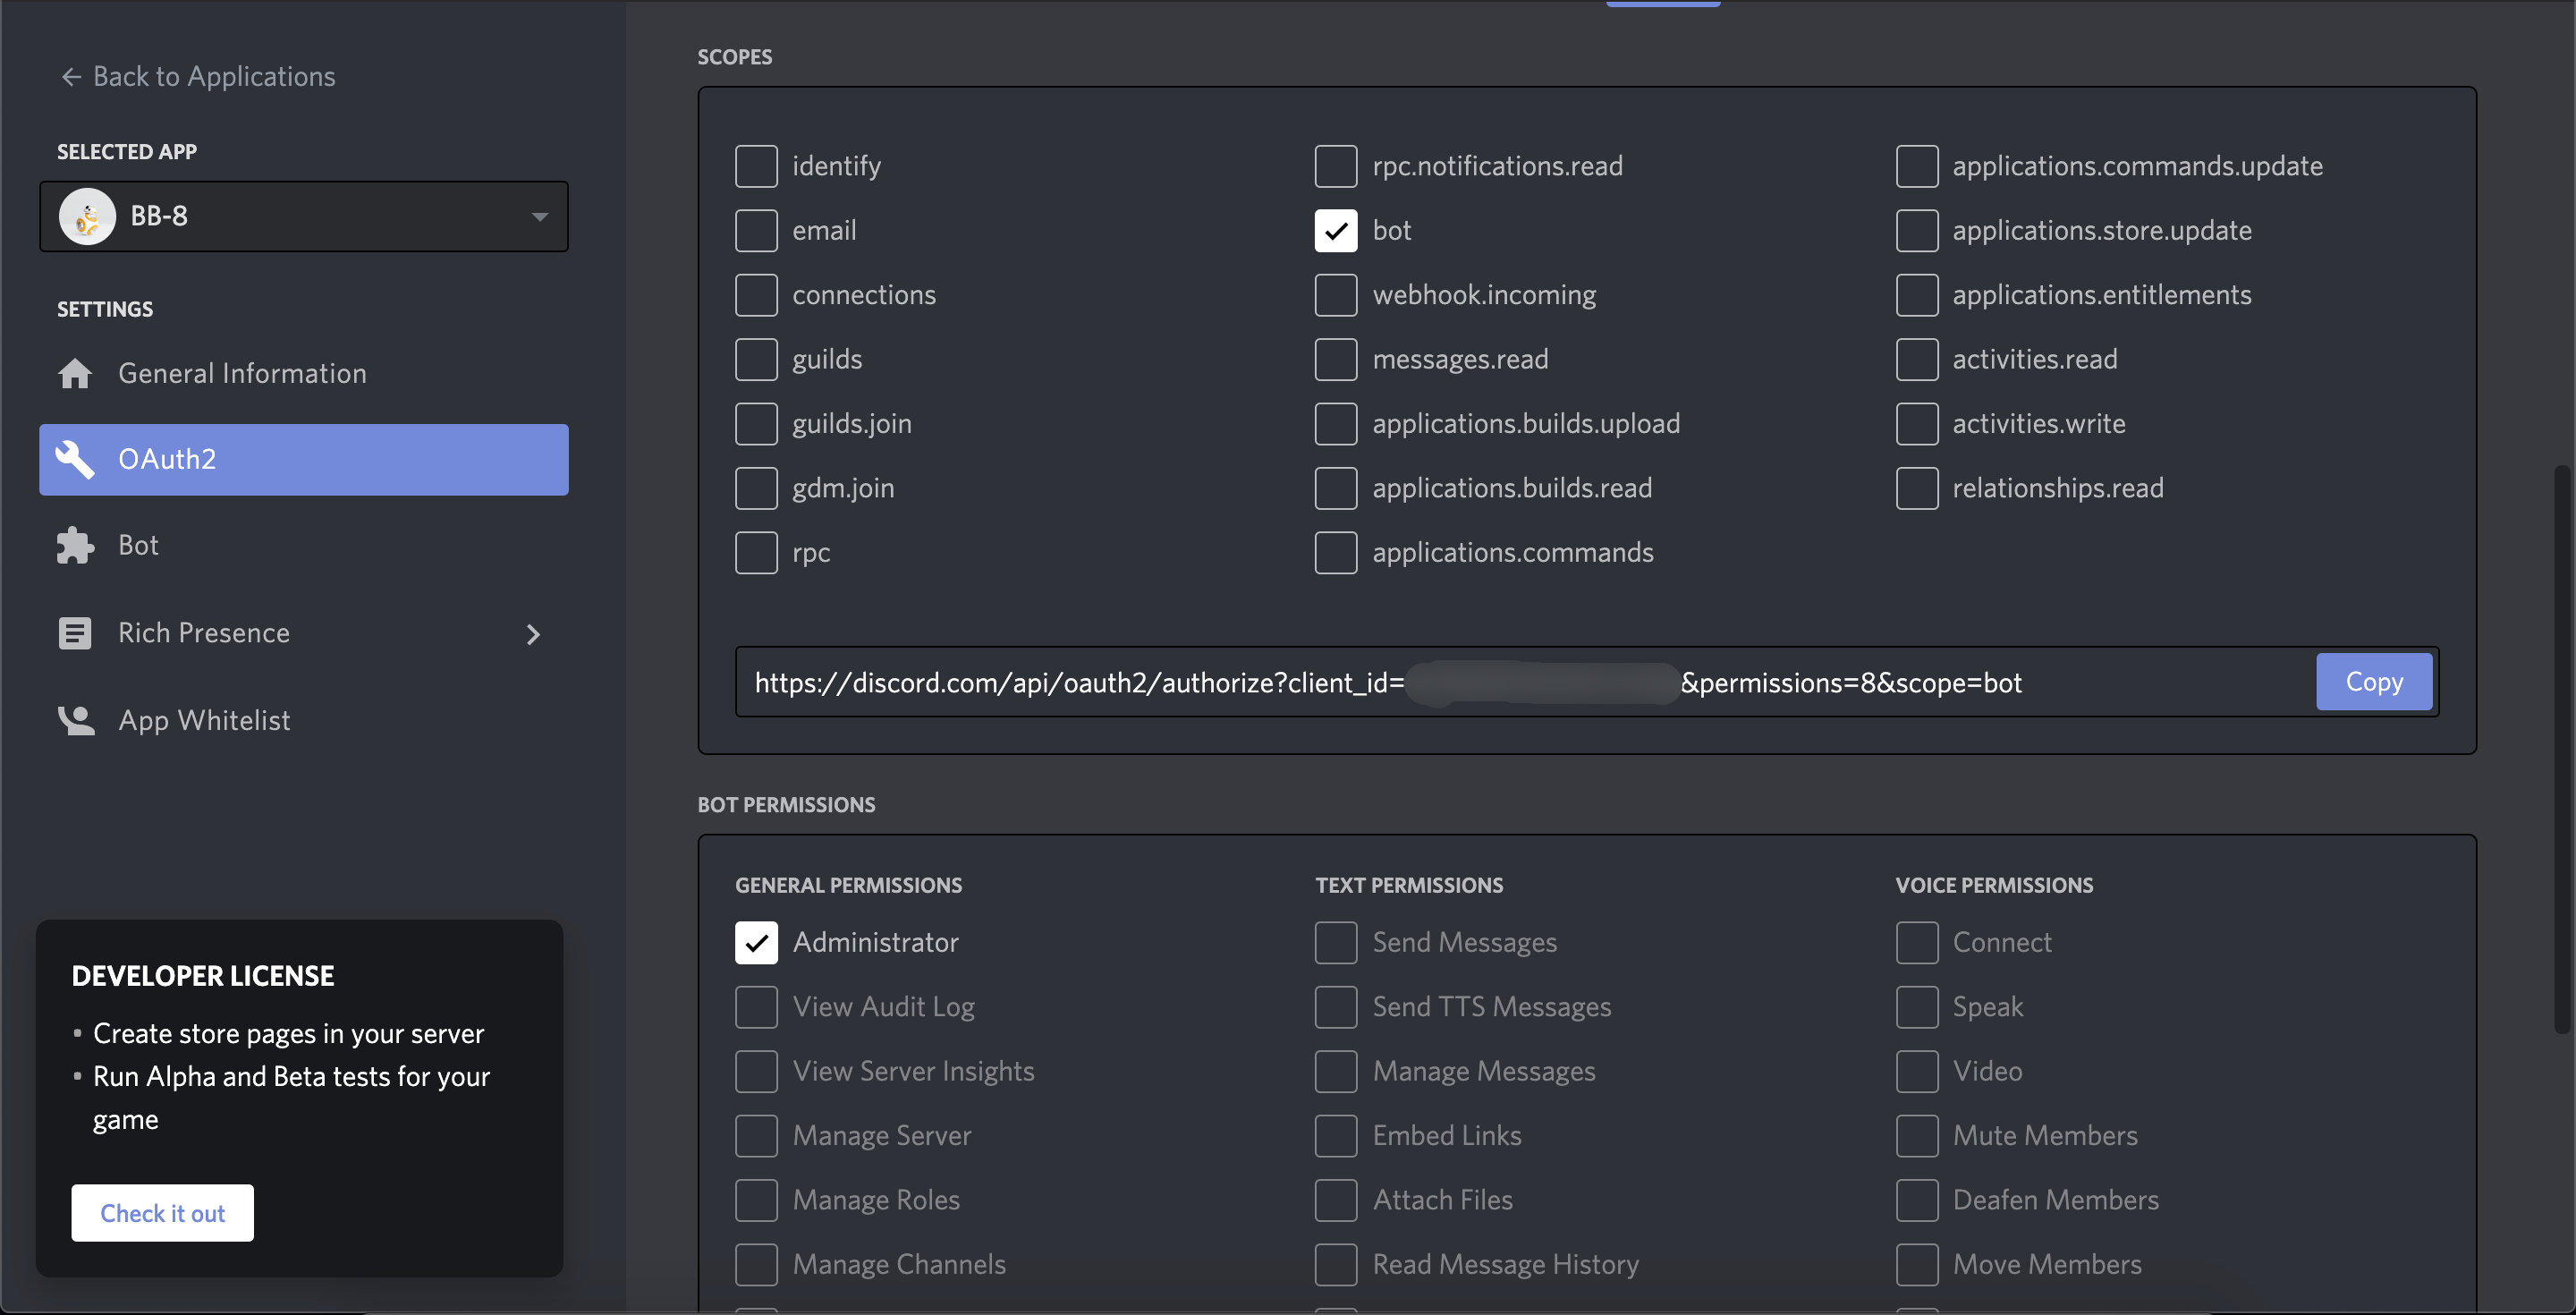Screen dimensions: 2576x1315
Task: Check the rpc scope box
Action: click(756, 553)
